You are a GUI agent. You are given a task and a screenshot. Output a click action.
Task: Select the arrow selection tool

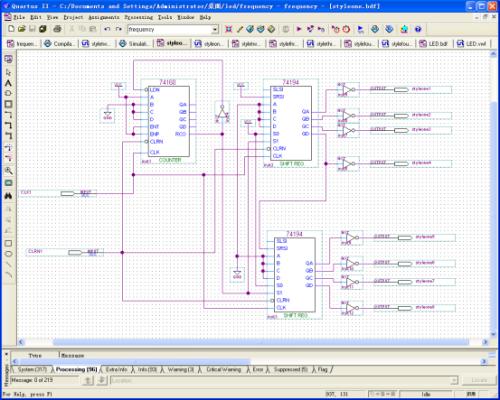coord(8,72)
